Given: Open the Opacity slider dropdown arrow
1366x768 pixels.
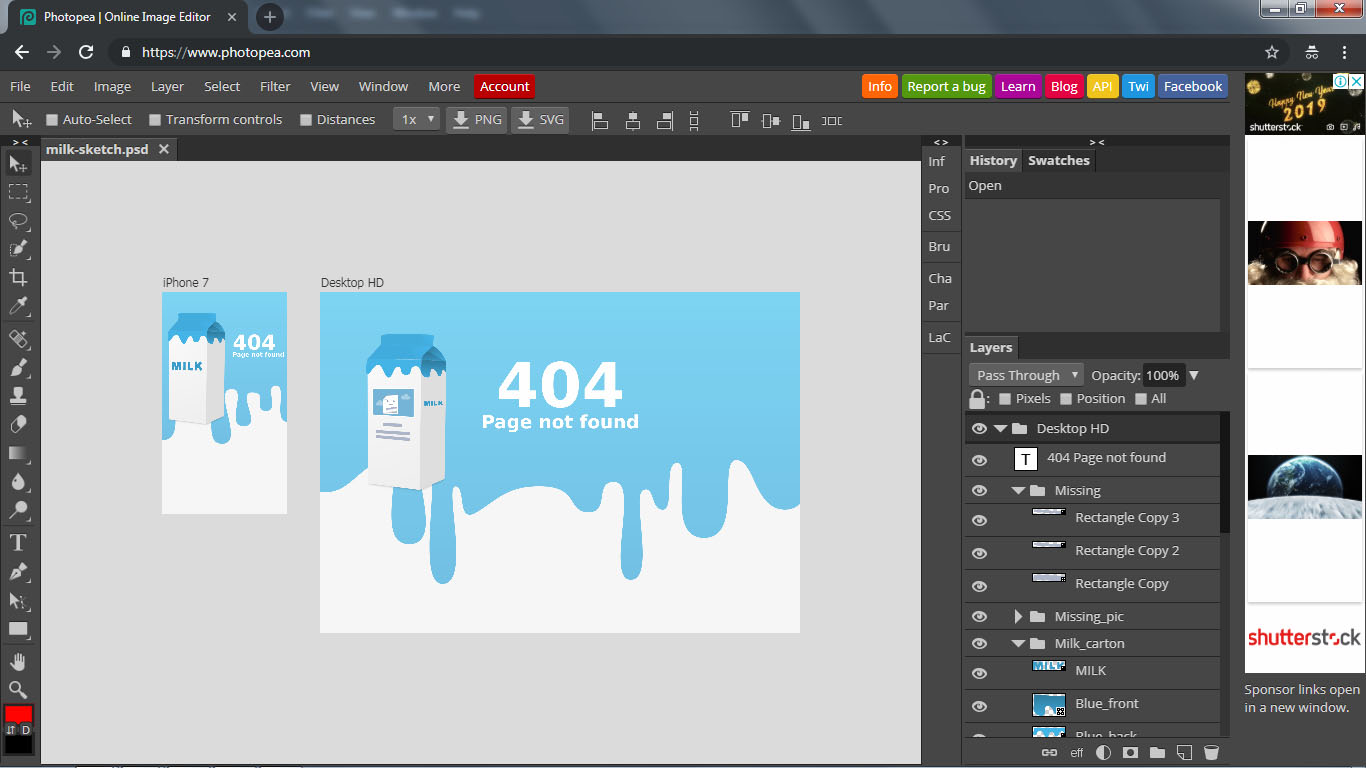Looking at the screenshot, I should pos(1193,376).
